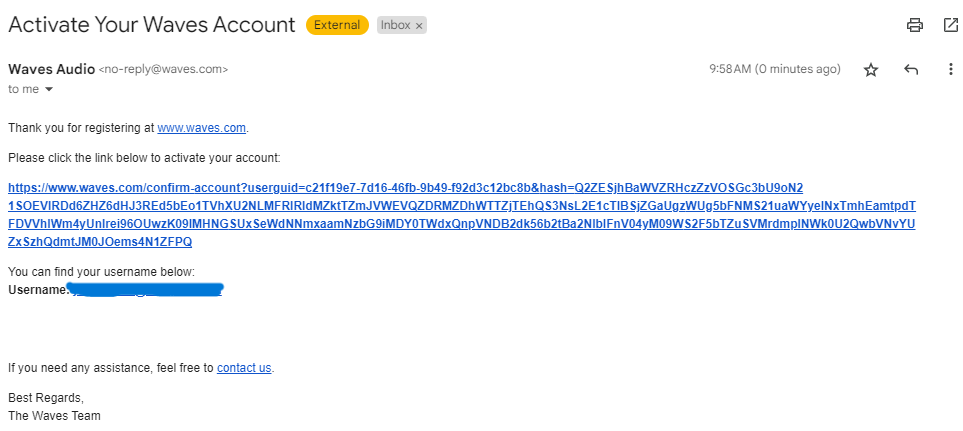Click the redacted username value
The width and height of the screenshot is (963, 431).
click(146, 290)
